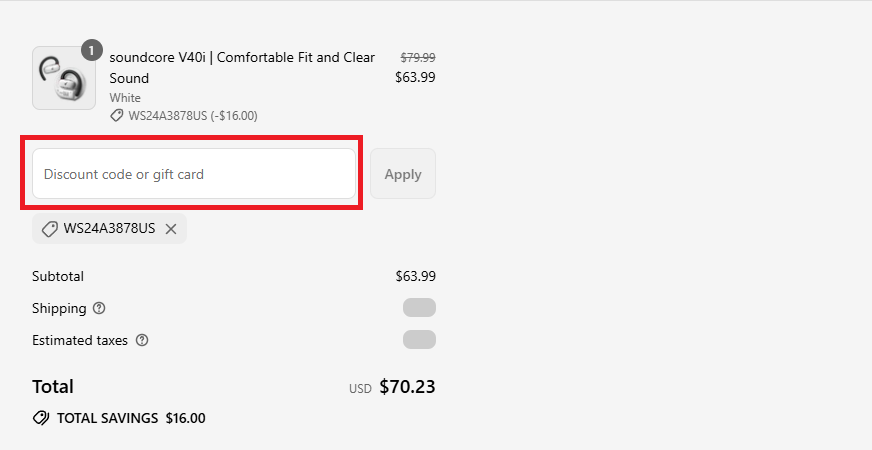
Task: Click the discount code or gift card field
Action: pyautogui.click(x=194, y=174)
